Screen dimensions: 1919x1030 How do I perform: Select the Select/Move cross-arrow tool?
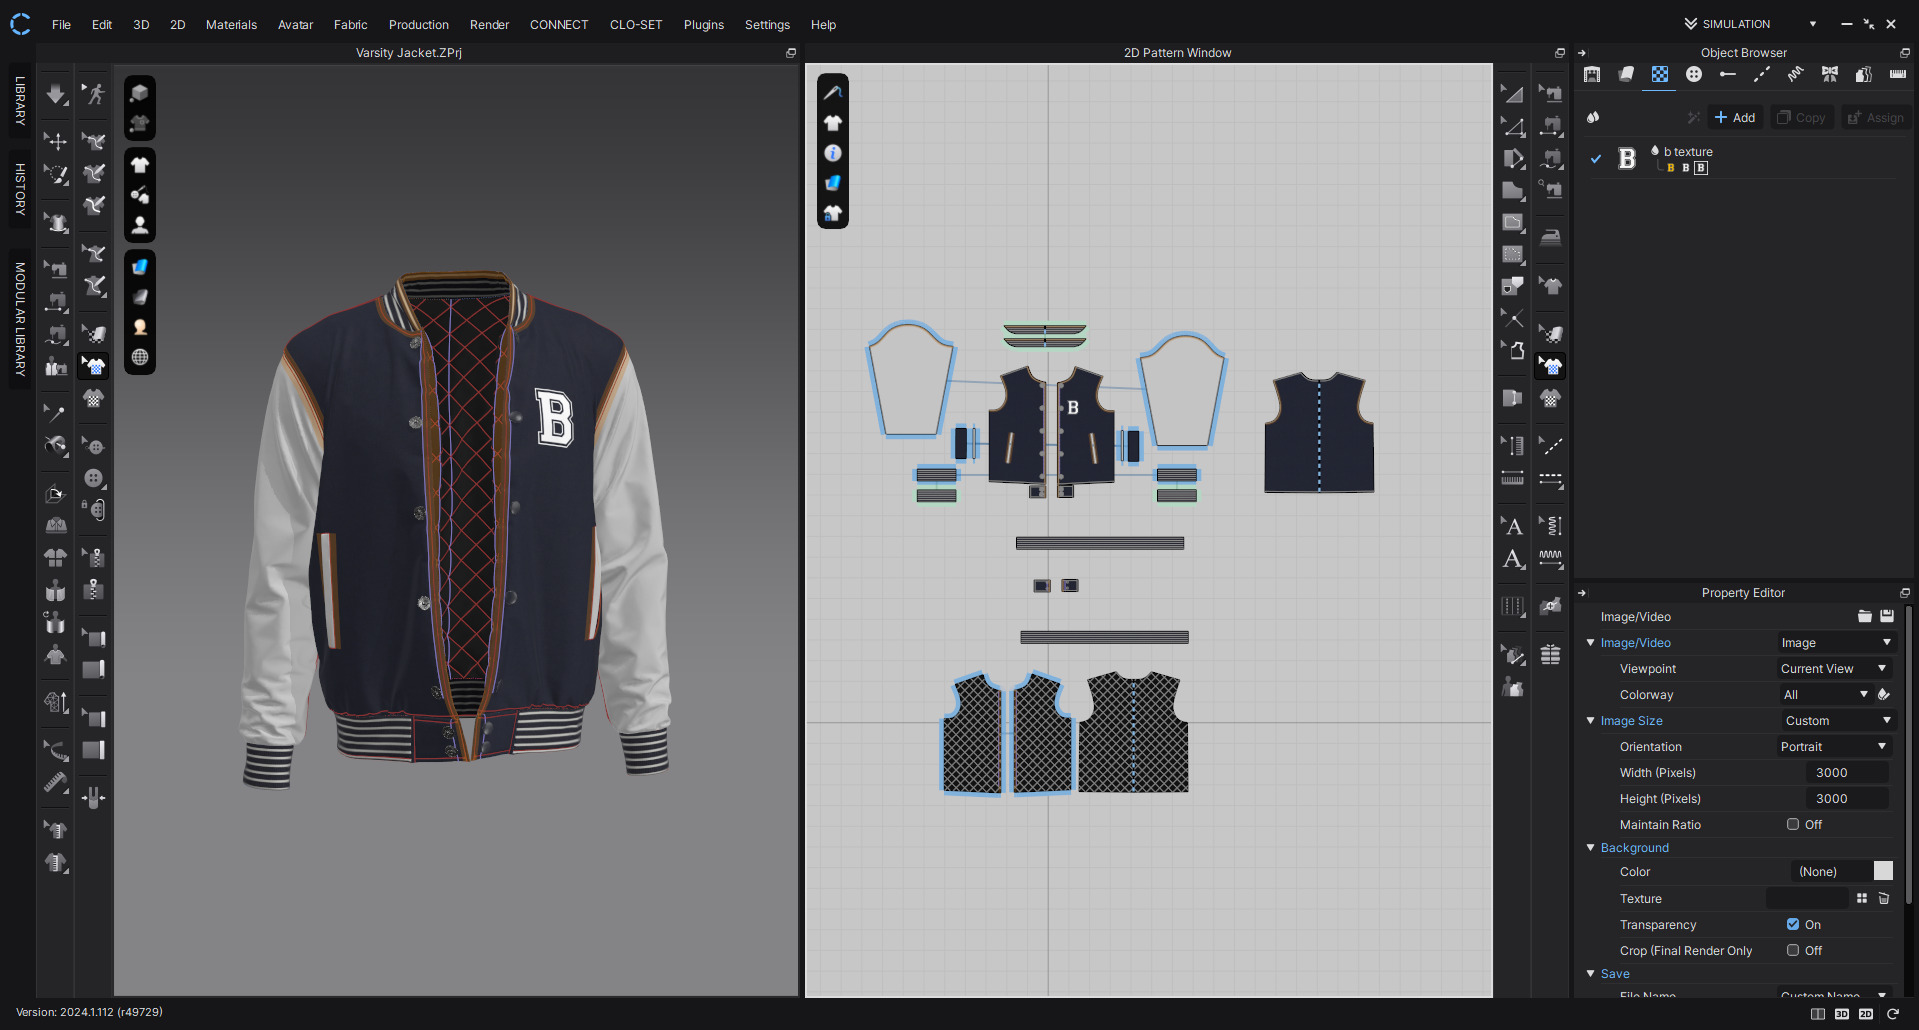(56, 141)
